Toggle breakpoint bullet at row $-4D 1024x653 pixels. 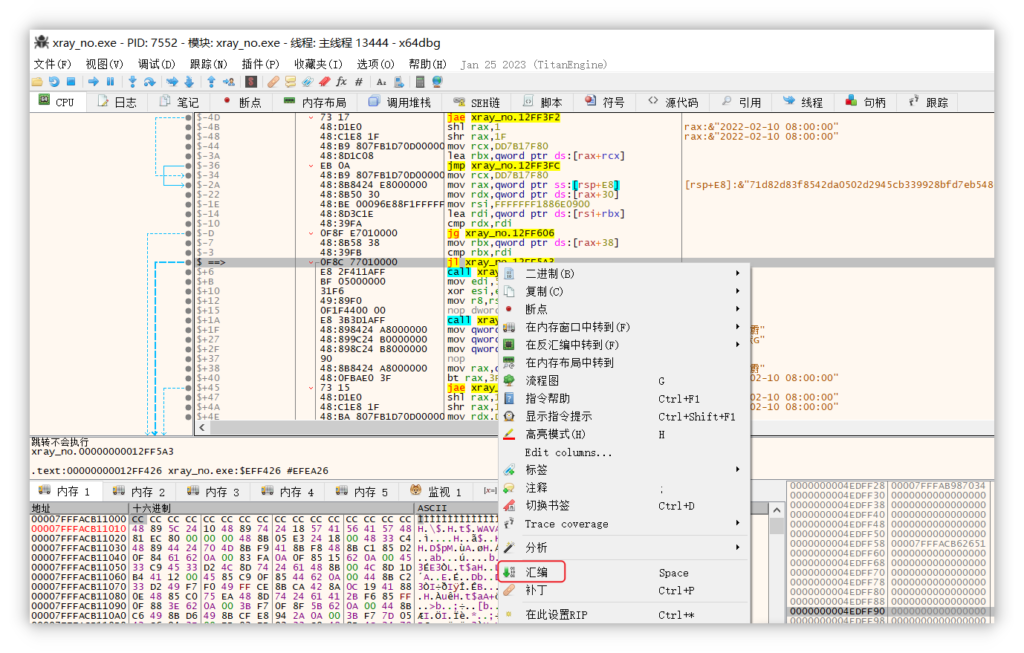point(189,118)
